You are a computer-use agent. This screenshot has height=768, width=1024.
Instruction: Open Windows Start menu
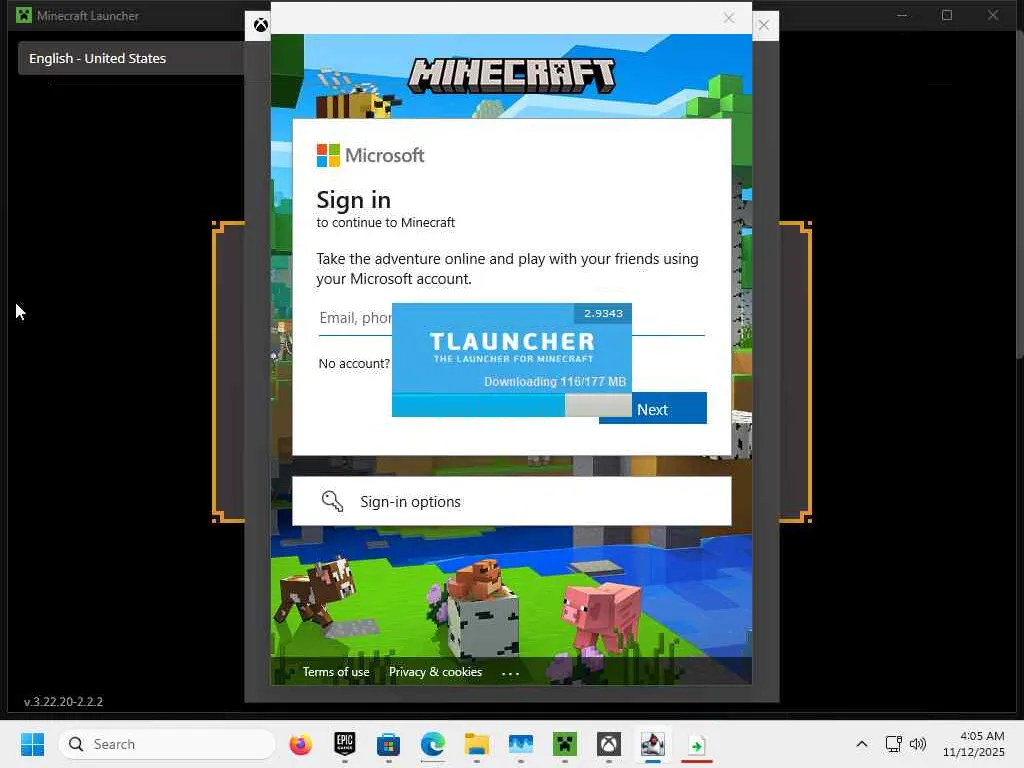pyautogui.click(x=32, y=744)
